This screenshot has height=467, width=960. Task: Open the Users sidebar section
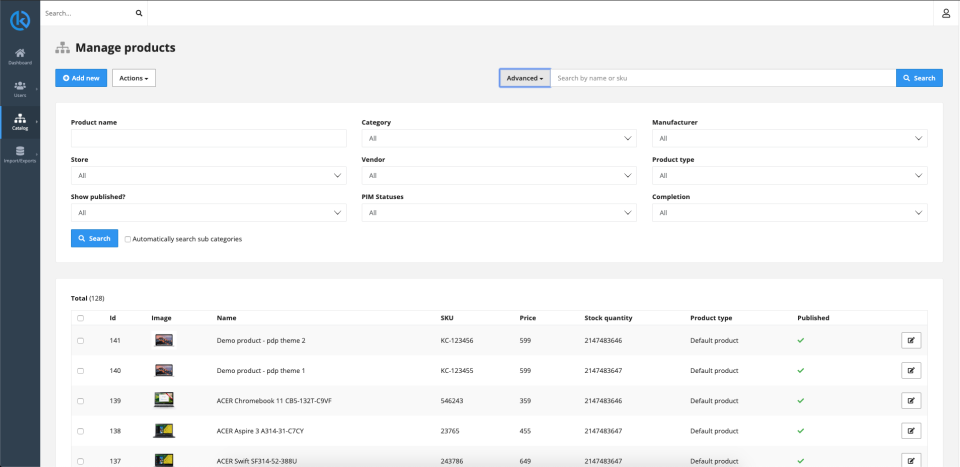20,88
